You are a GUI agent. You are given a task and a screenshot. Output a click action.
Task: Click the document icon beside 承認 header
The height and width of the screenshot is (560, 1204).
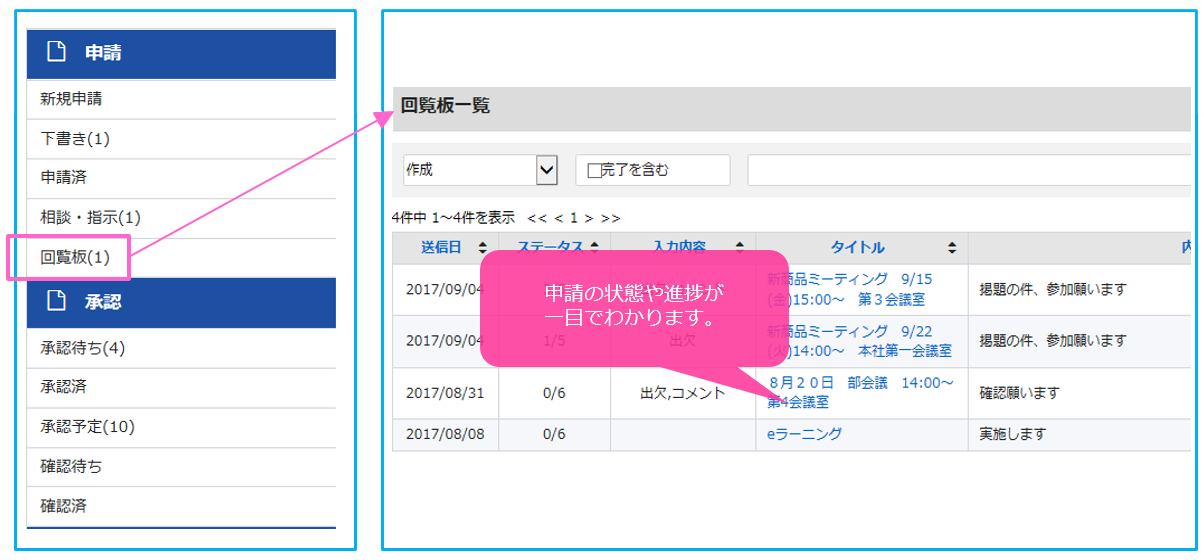[55, 300]
